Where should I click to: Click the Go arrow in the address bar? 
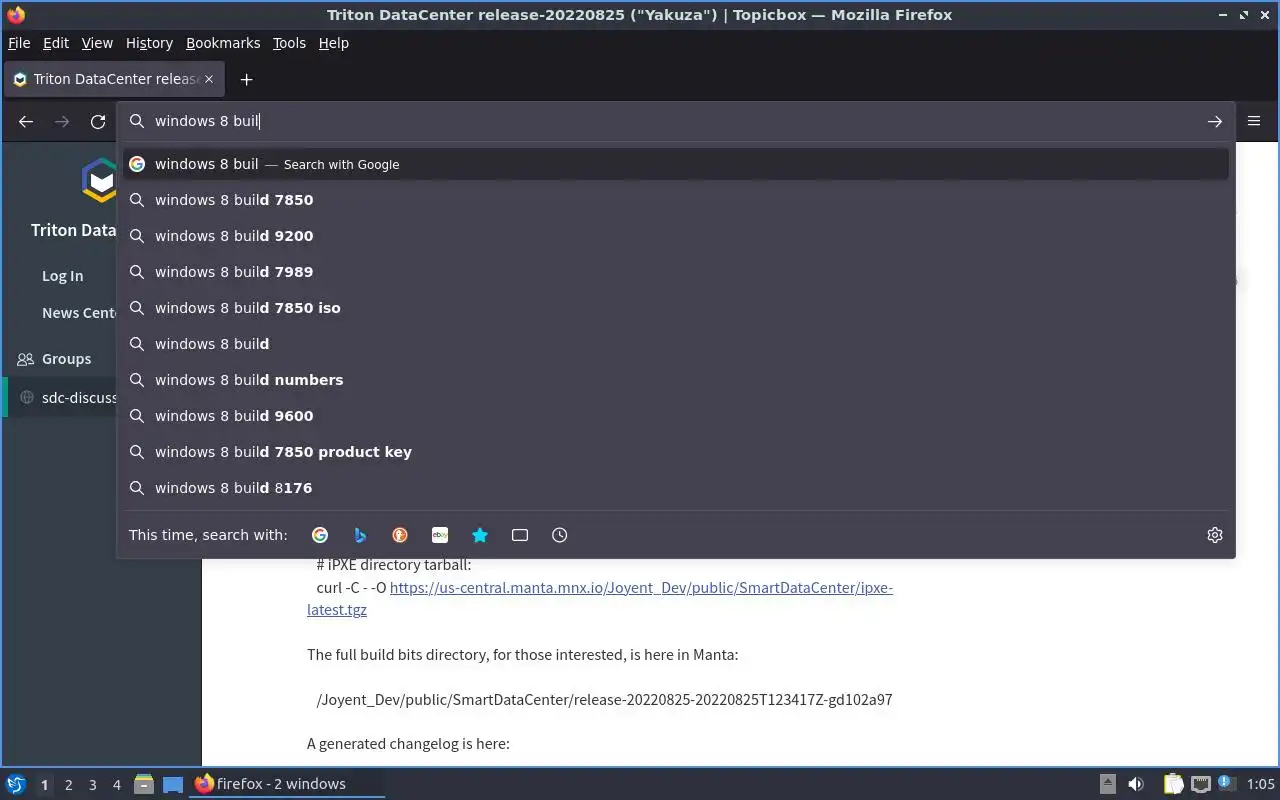[x=1214, y=121]
